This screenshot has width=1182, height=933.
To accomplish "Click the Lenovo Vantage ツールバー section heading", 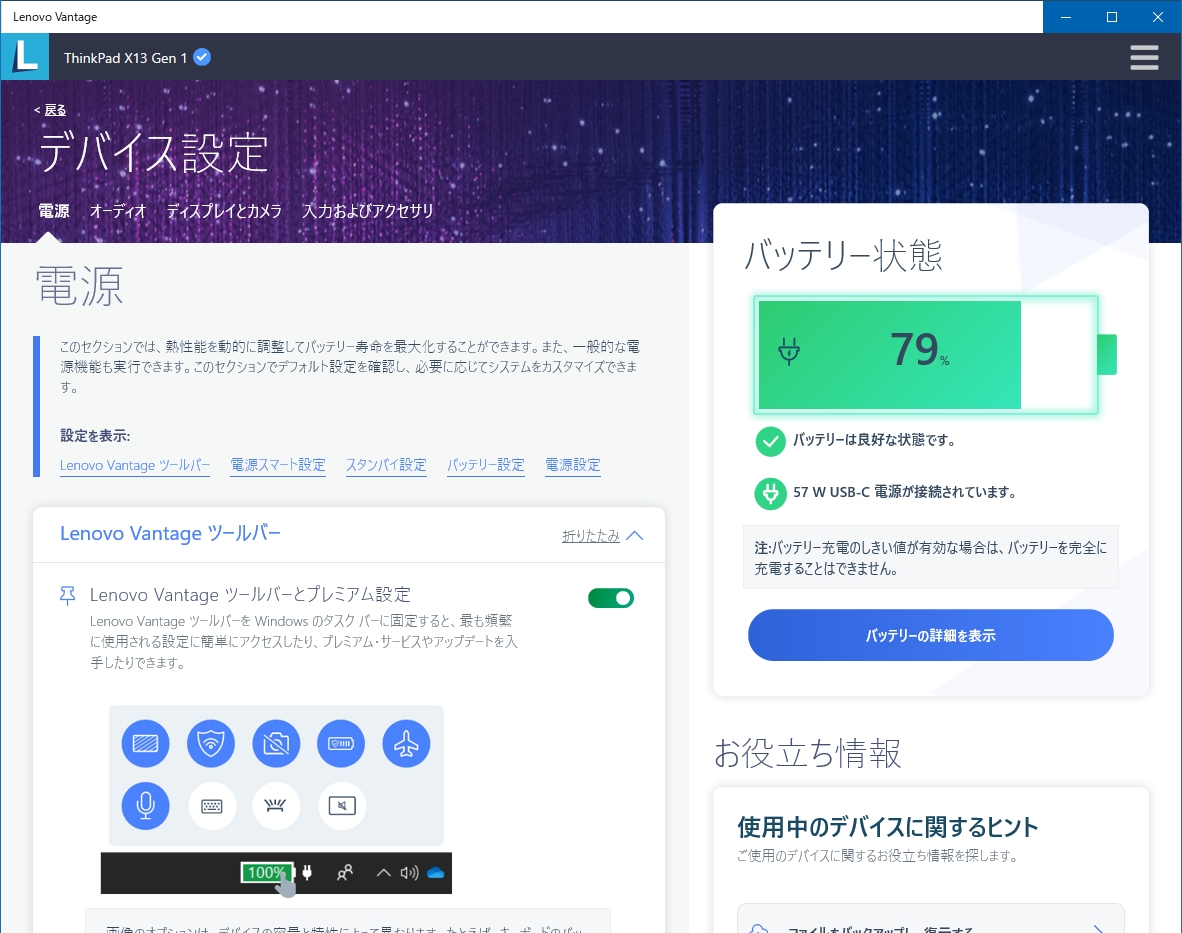I will click(x=170, y=534).
